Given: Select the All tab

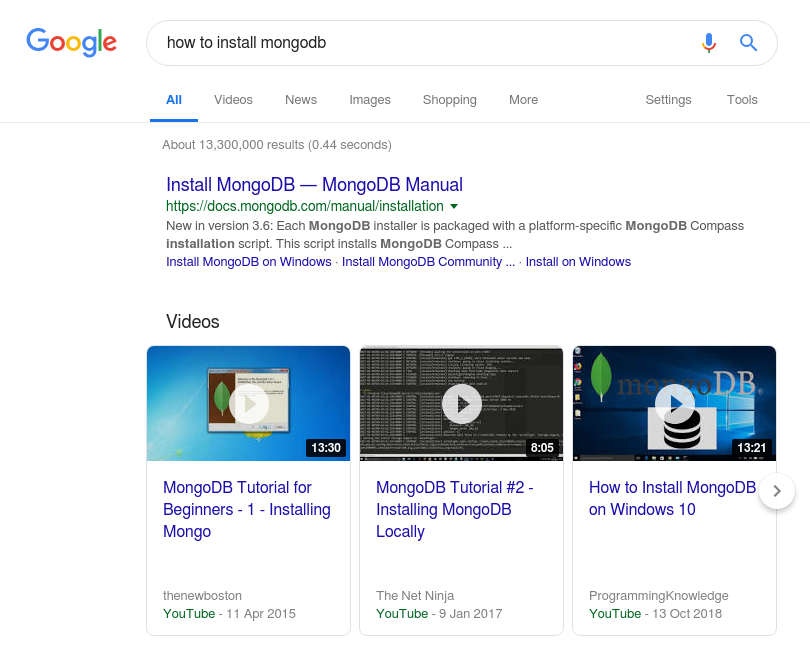Looking at the screenshot, I should coord(174,100).
